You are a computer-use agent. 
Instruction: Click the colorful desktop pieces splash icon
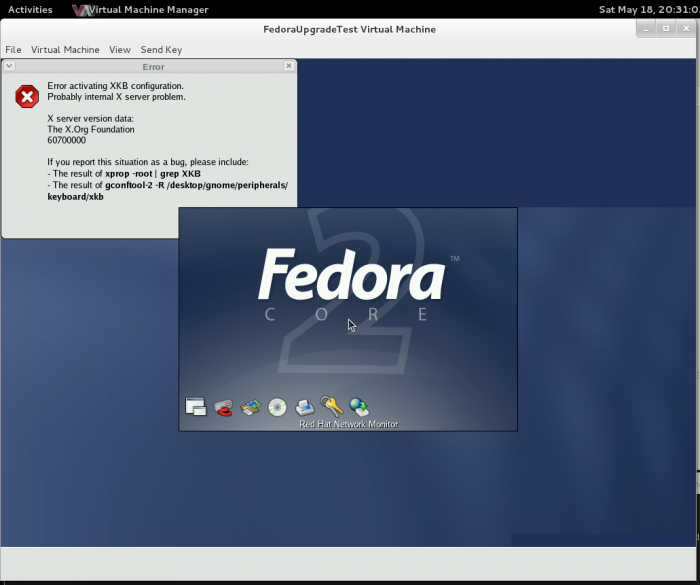[x=251, y=407]
